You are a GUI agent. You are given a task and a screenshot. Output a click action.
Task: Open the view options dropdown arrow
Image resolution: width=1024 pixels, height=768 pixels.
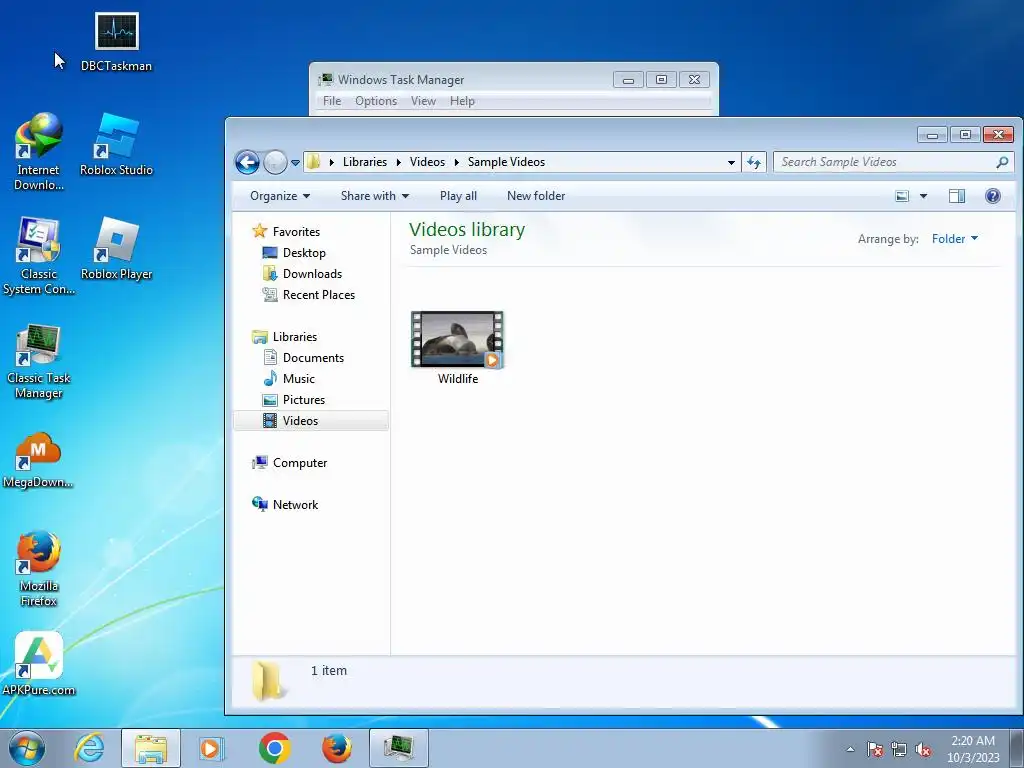coord(923,196)
